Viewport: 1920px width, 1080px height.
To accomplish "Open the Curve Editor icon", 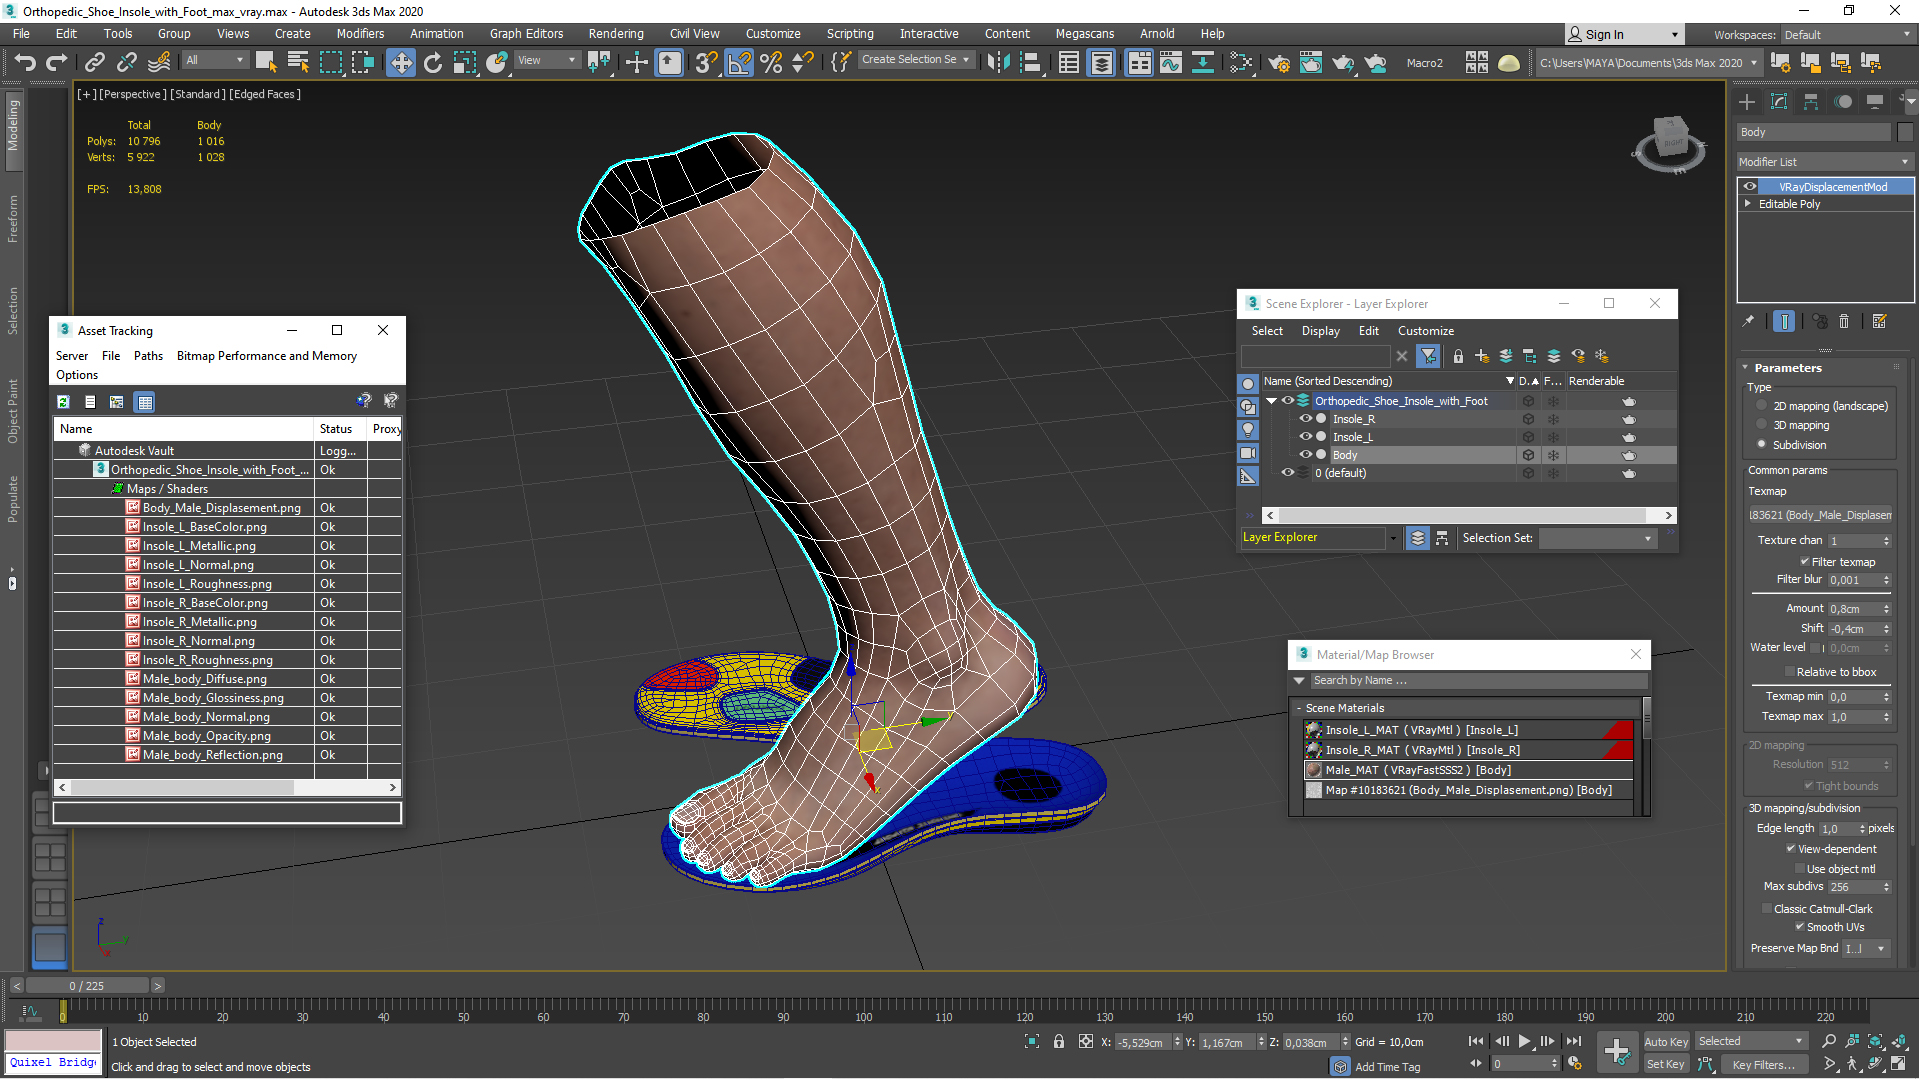I will pos(1171,63).
